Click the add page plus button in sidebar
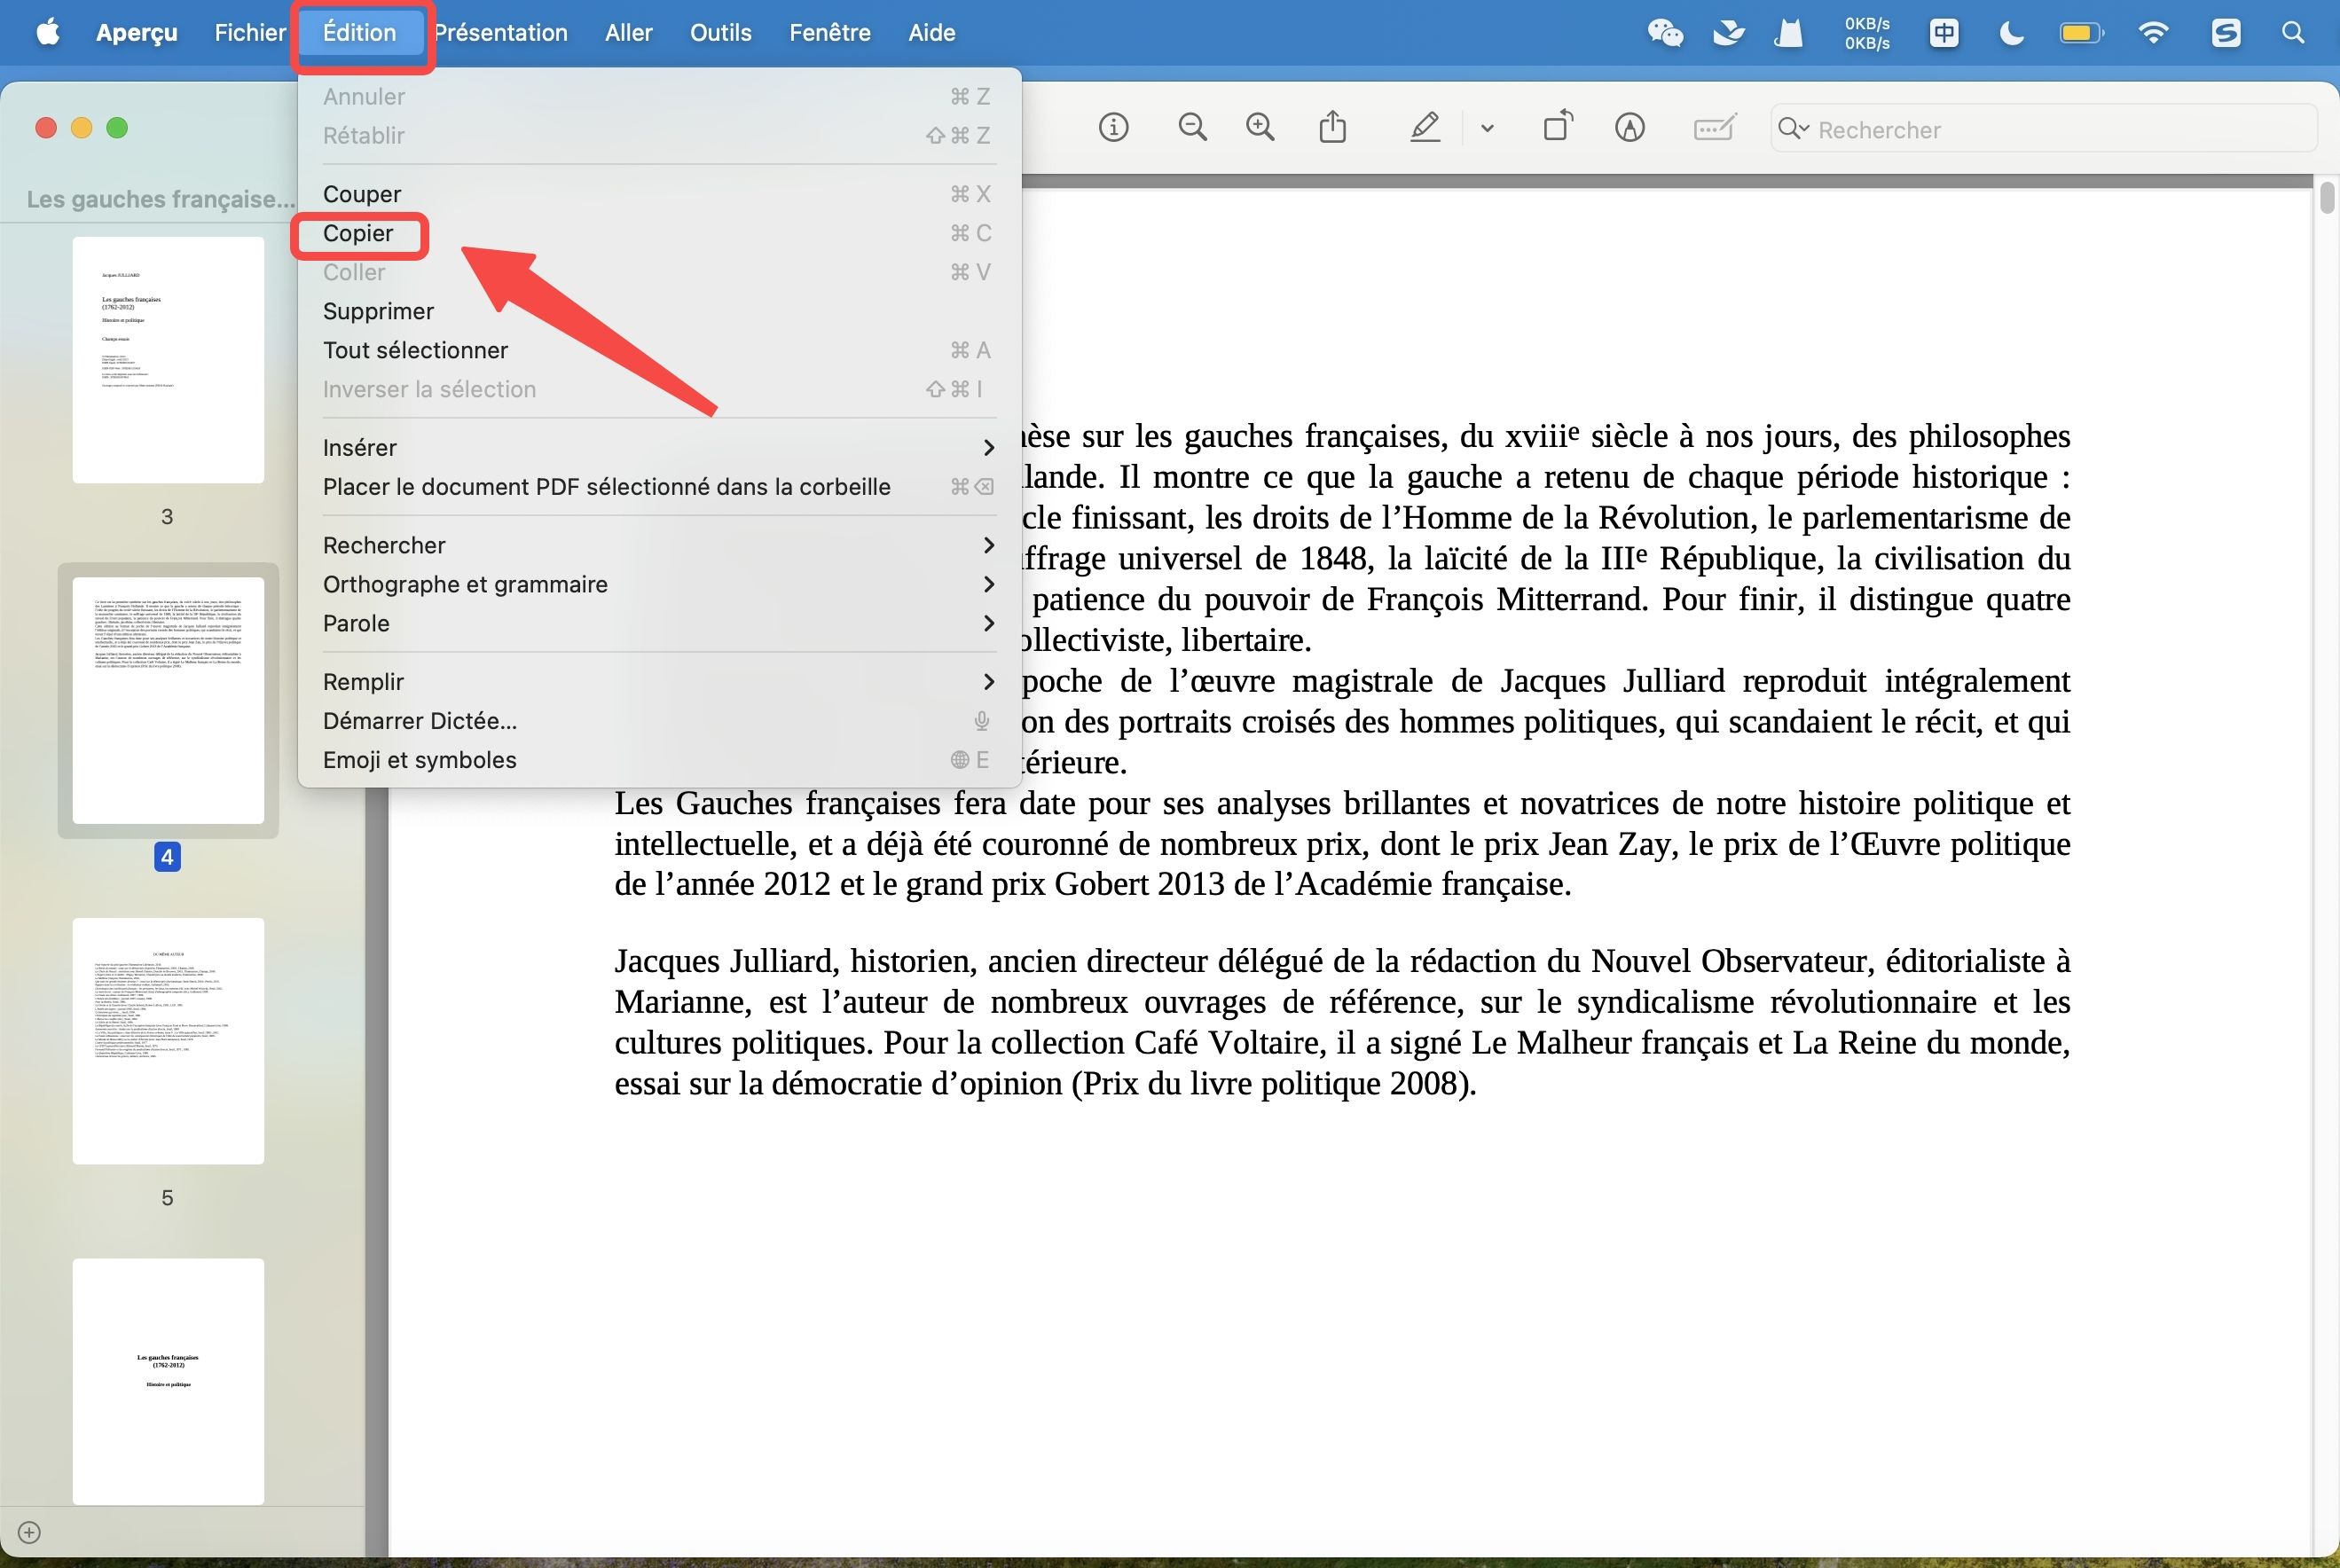 29,1532
